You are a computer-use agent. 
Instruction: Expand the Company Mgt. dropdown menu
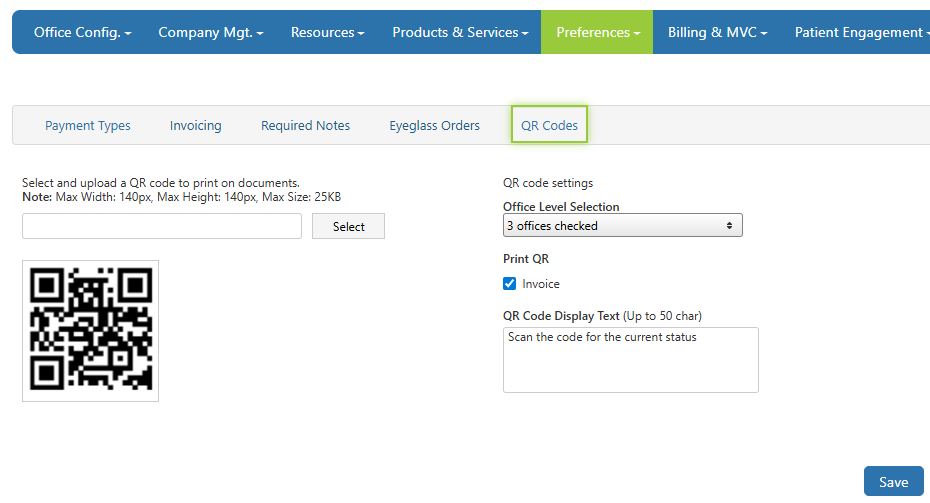click(x=211, y=32)
